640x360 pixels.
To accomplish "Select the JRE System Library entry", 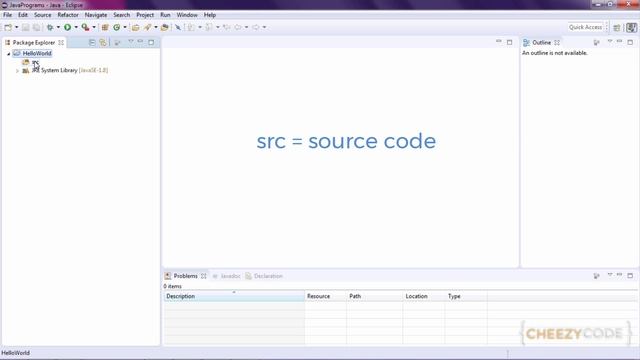I will [x=65, y=71].
